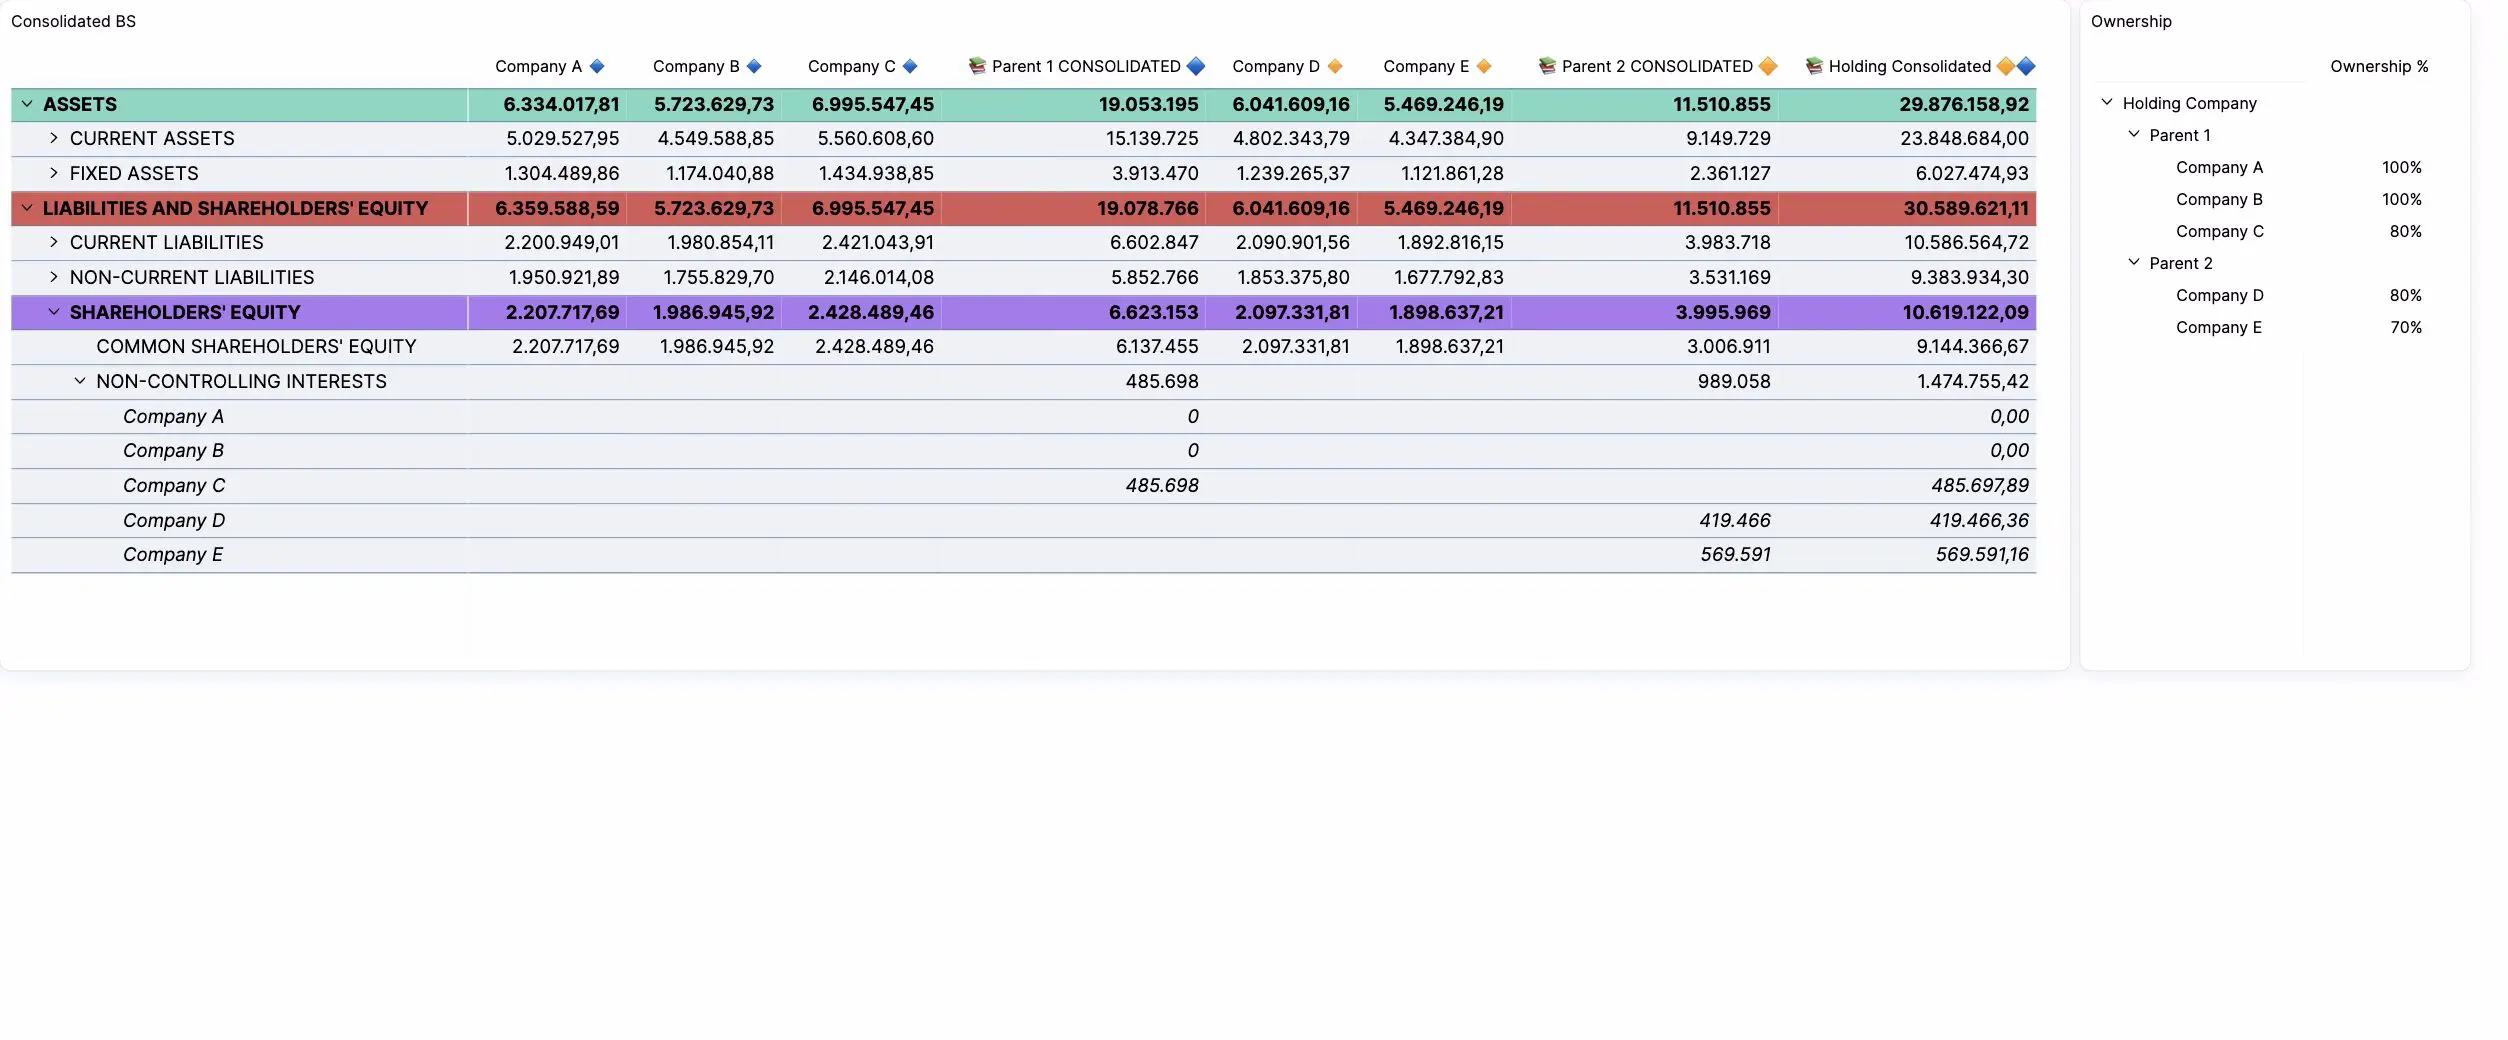Image resolution: width=2508 pixels, height=1040 pixels.
Task: Expand the CURRENT ASSETS row
Action: [x=55, y=138]
